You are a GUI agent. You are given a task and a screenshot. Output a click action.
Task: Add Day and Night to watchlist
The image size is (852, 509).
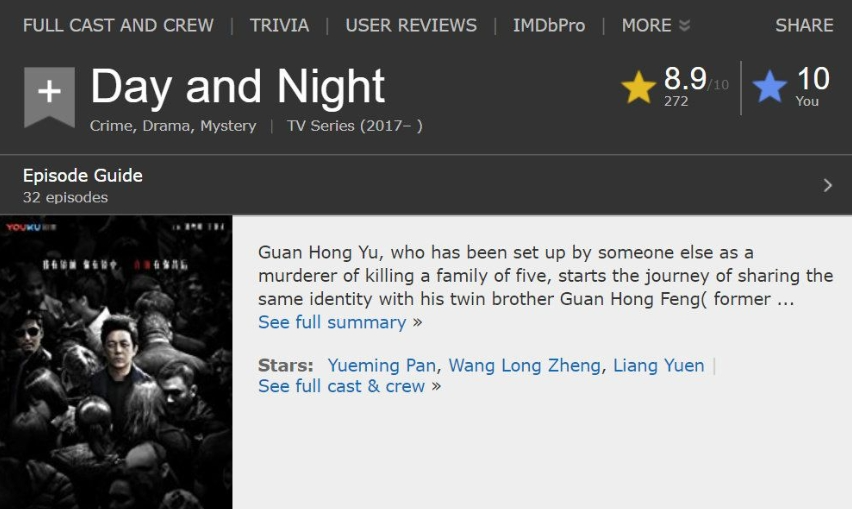(49, 94)
